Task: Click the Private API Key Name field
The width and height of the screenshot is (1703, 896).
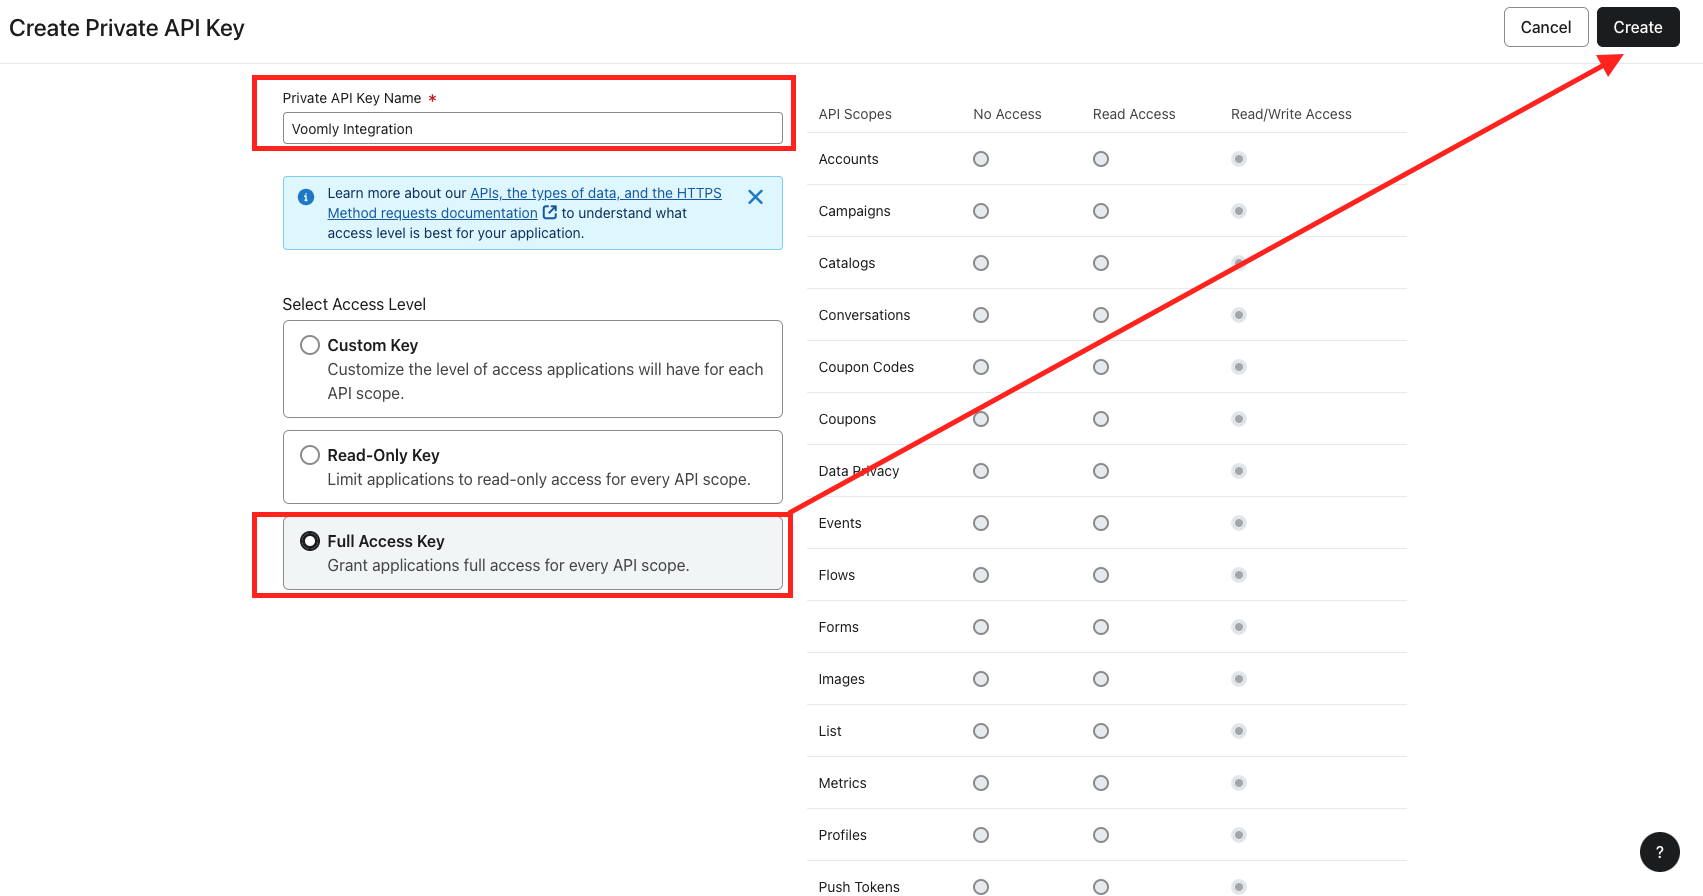Action: coord(532,128)
